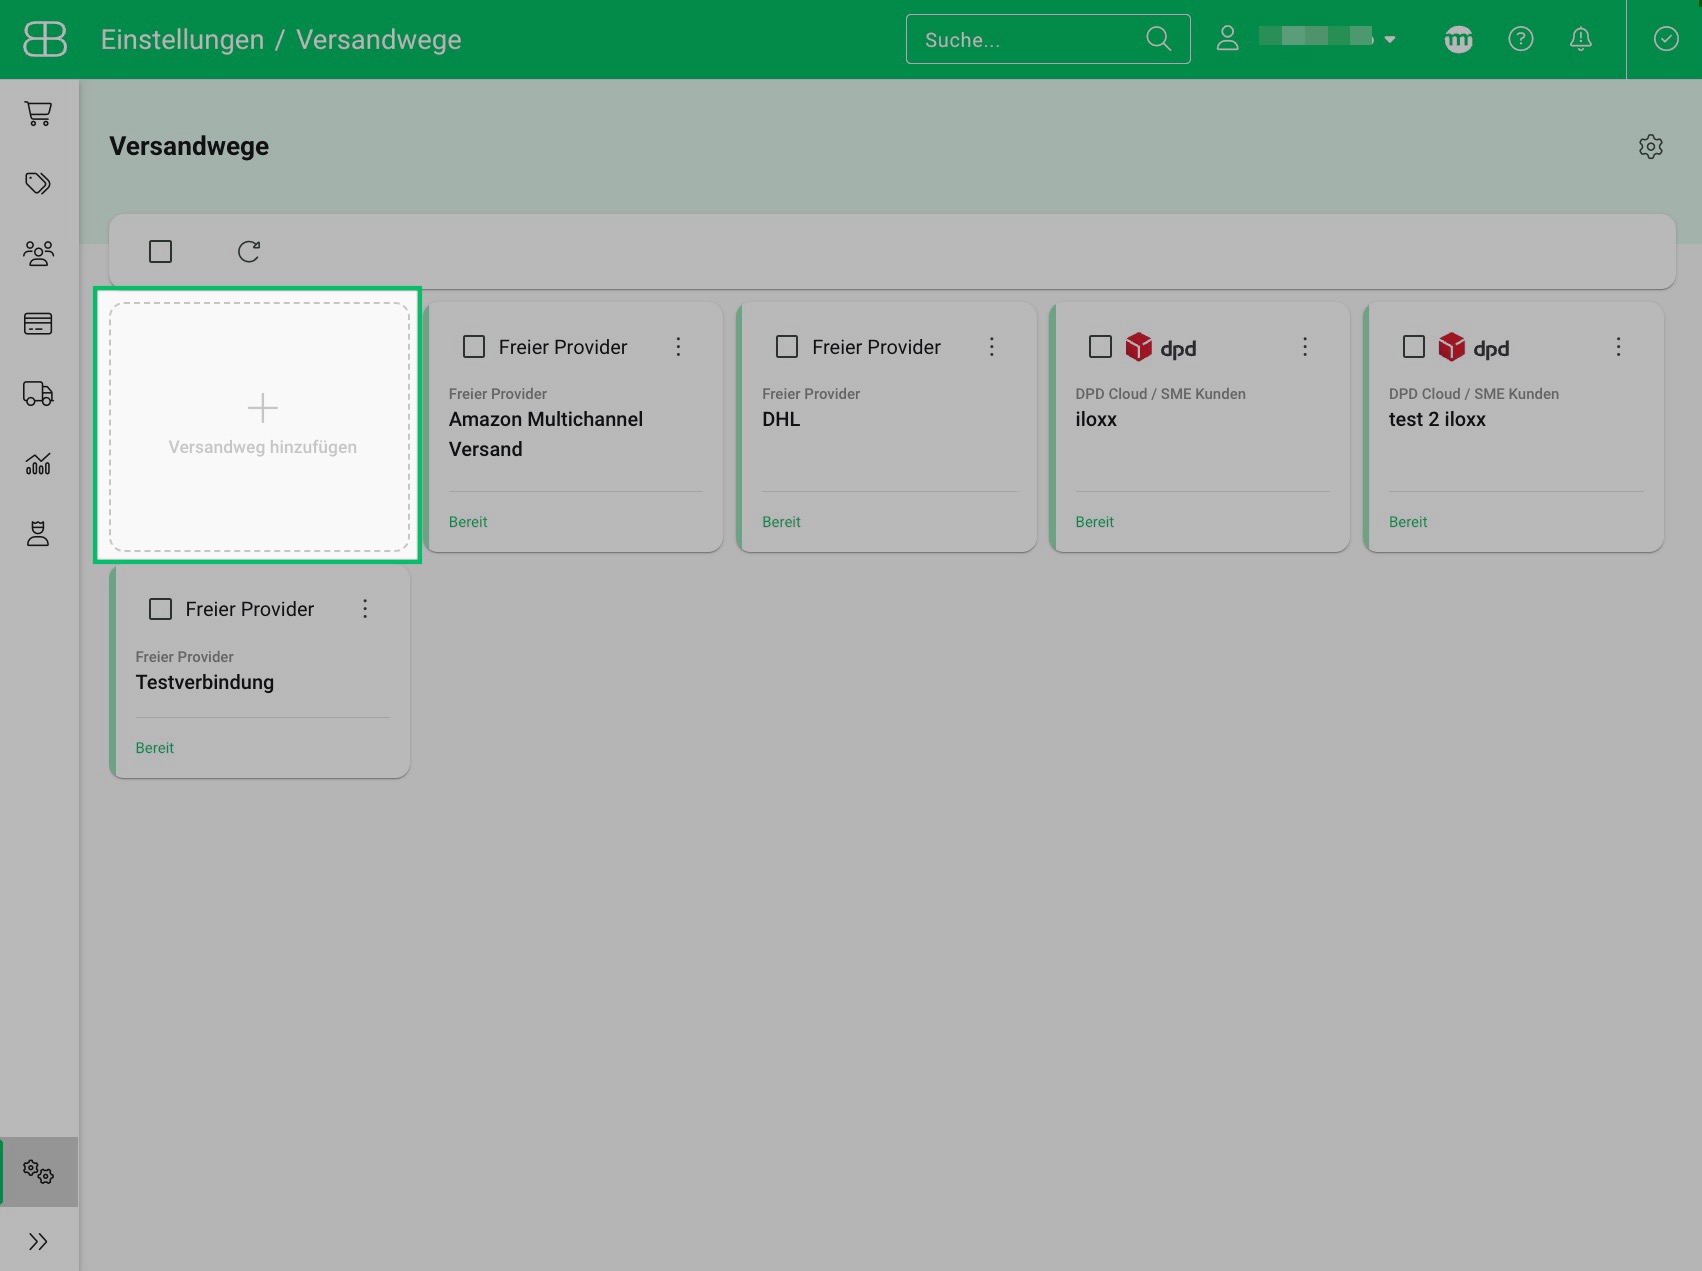Open Versandwege page settings gear
This screenshot has width=1702, height=1271.
click(1651, 147)
